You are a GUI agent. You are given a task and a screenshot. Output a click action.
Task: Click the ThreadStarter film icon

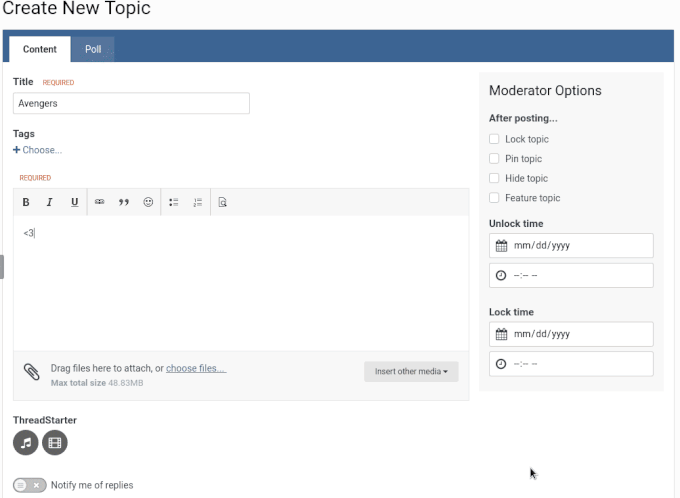(55, 441)
